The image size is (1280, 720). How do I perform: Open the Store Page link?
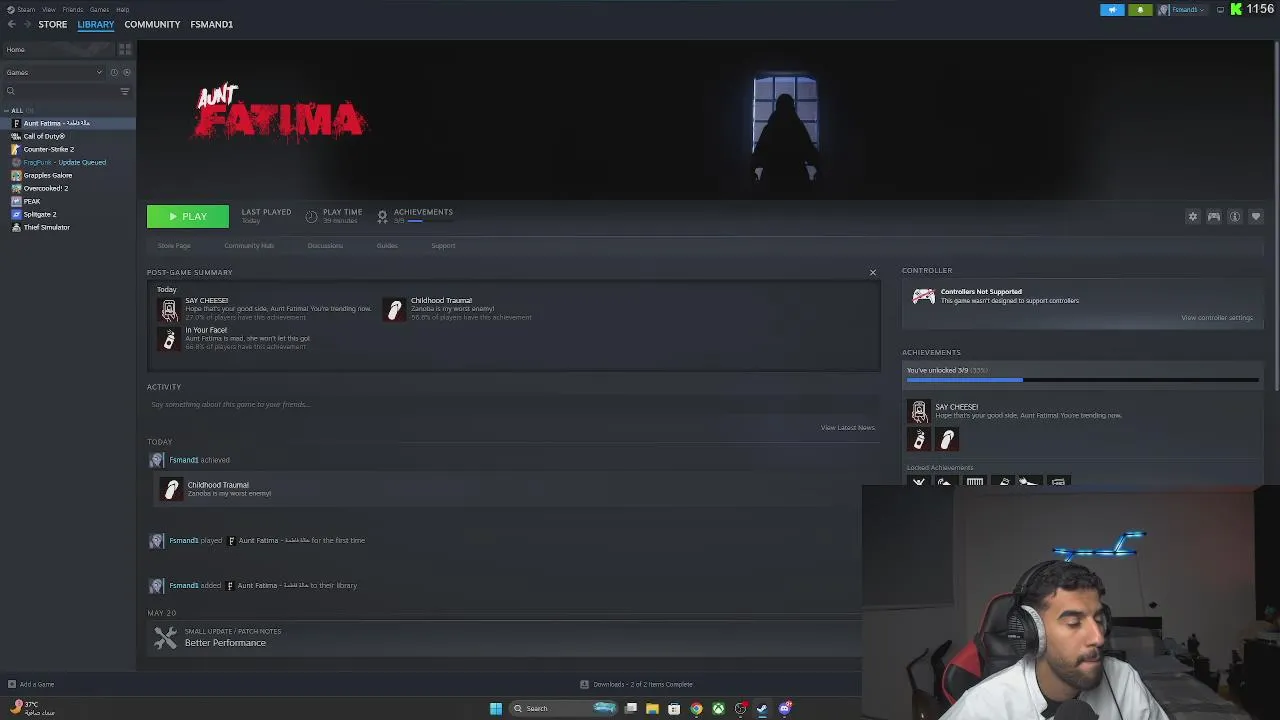click(x=174, y=246)
